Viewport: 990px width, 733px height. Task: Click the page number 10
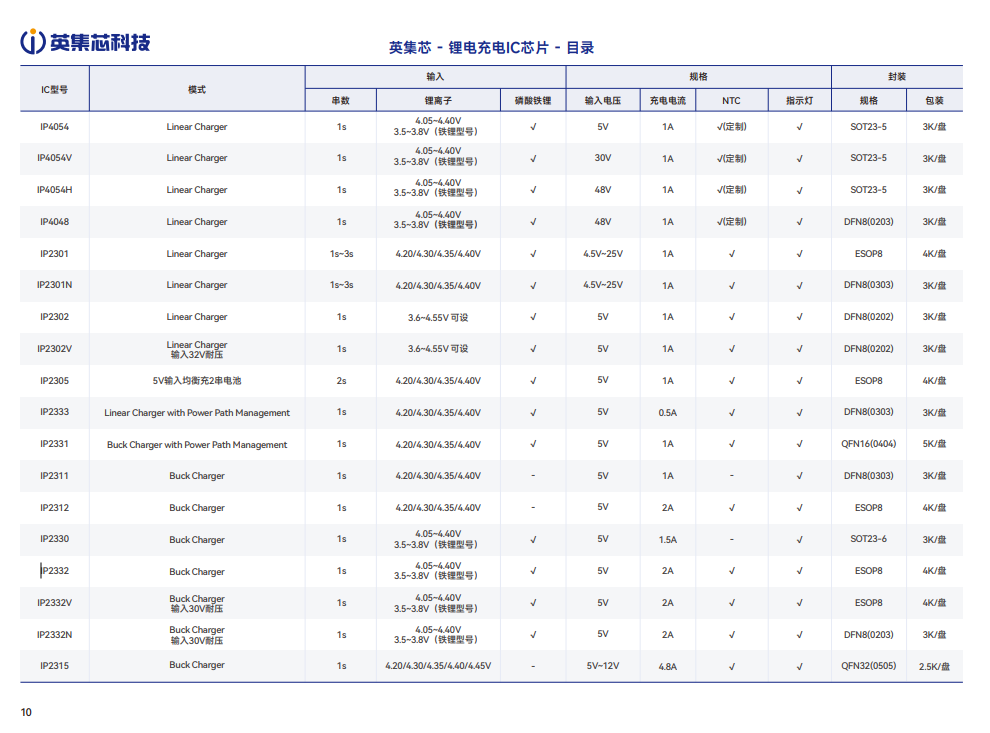26,712
